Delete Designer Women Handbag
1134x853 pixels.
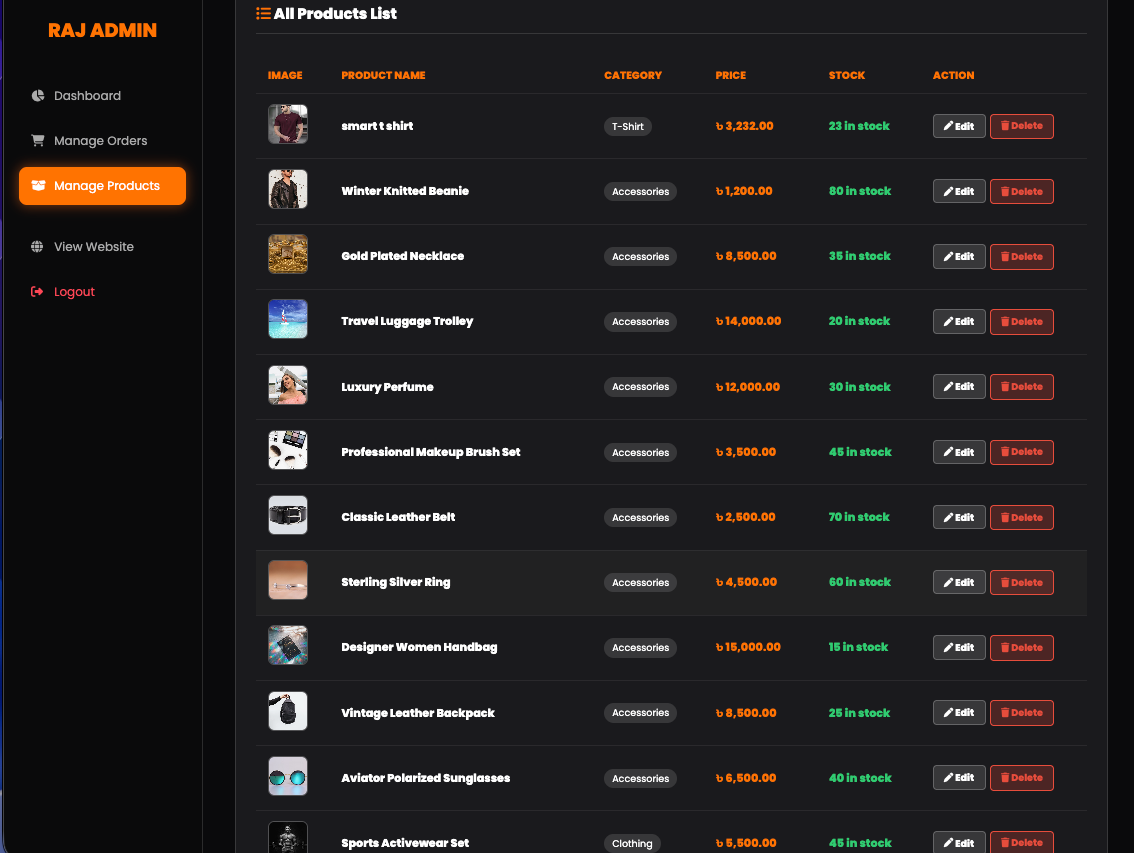(x=1021, y=648)
